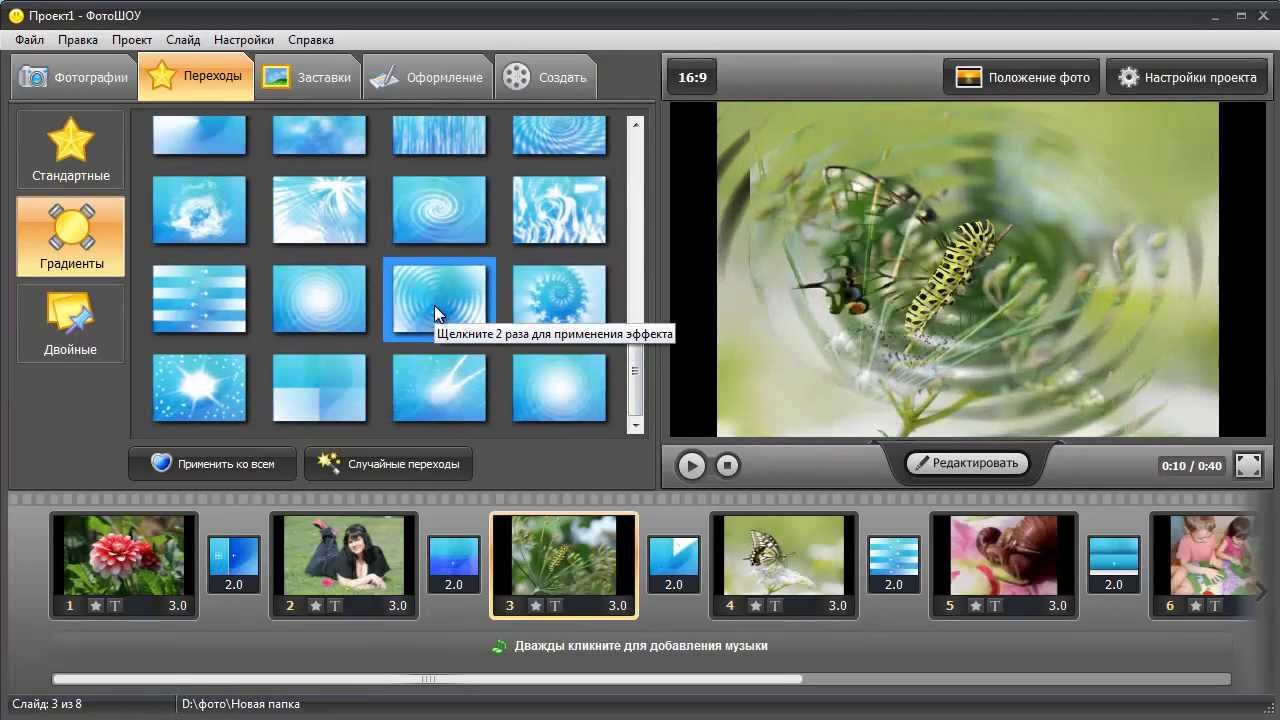Select the Стандартные transitions category
The height and width of the screenshot is (720, 1280).
(71, 149)
